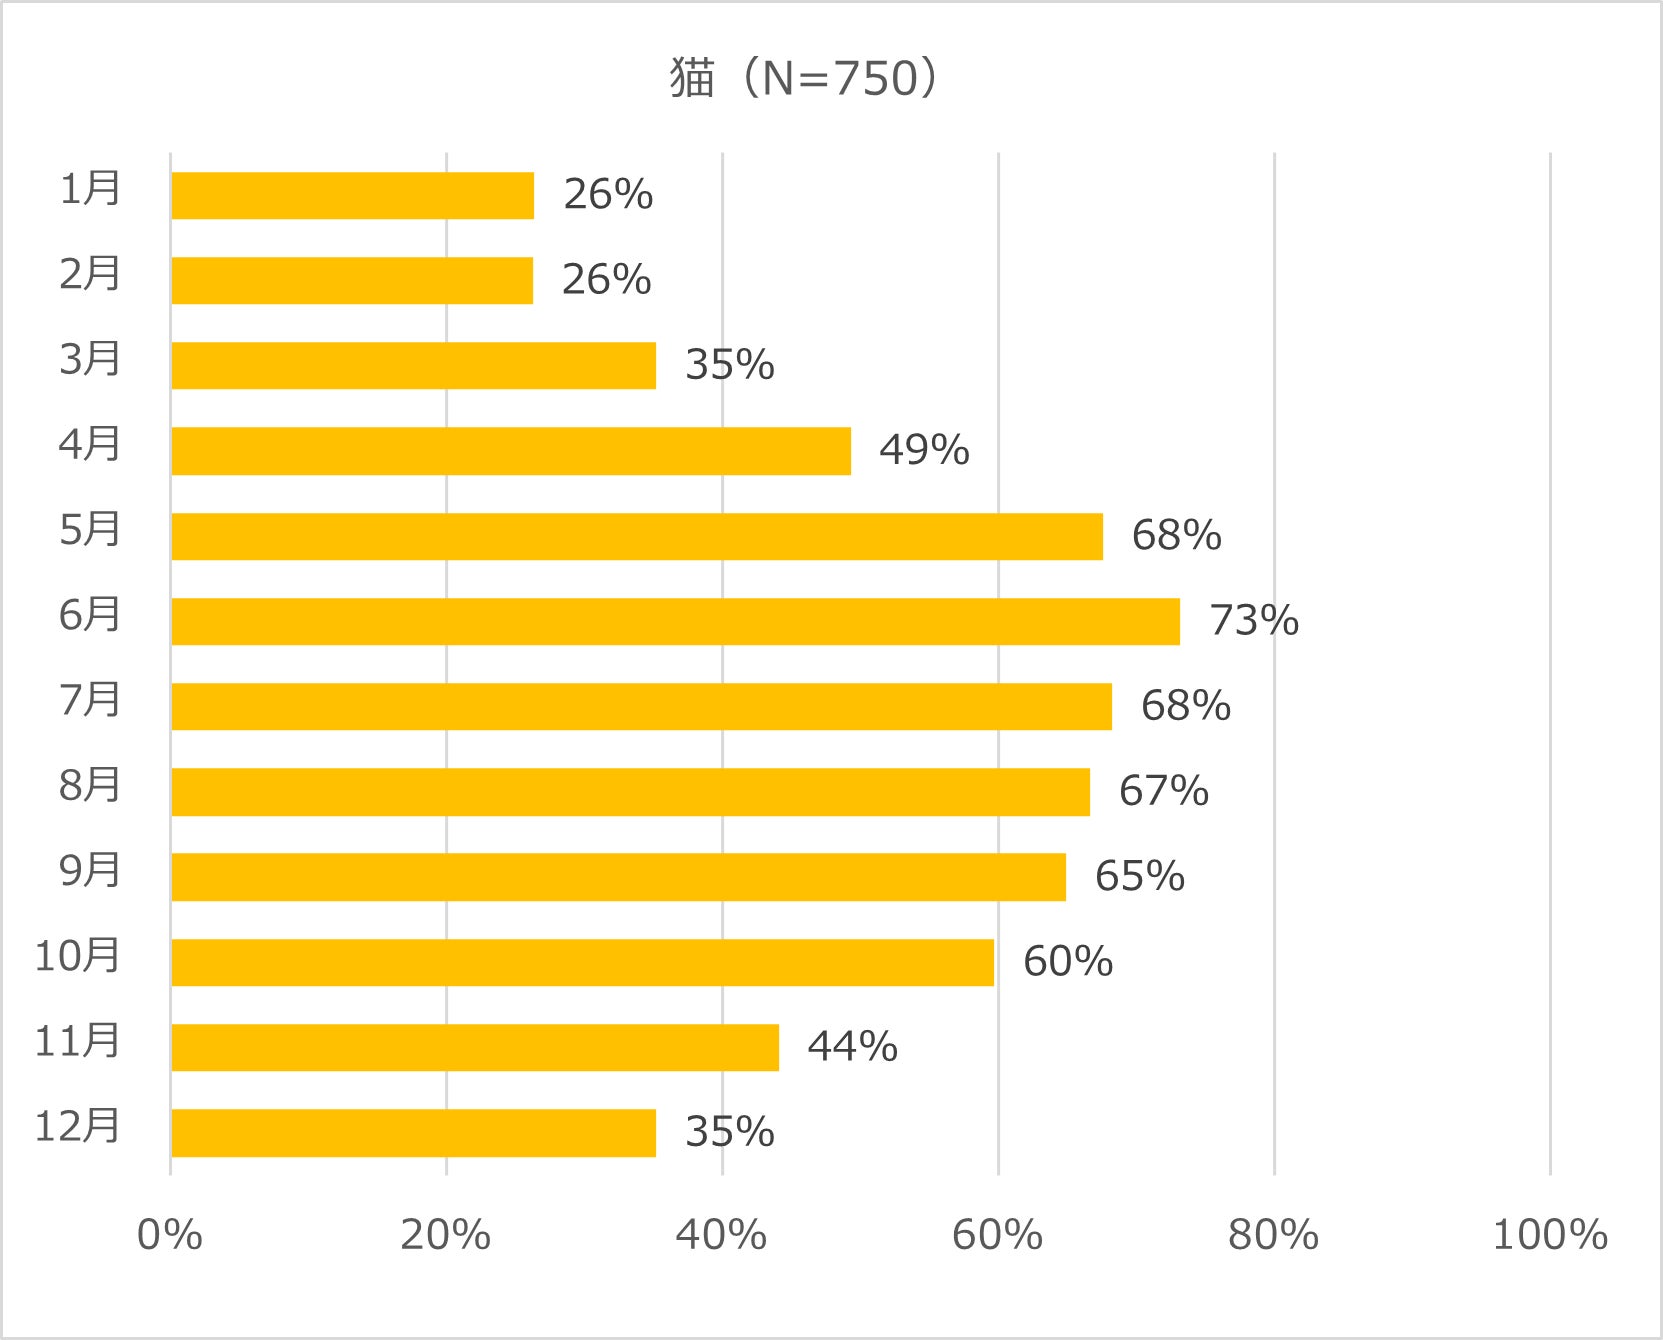Click the 44% data label
The image size is (1663, 1340).
(852, 1047)
